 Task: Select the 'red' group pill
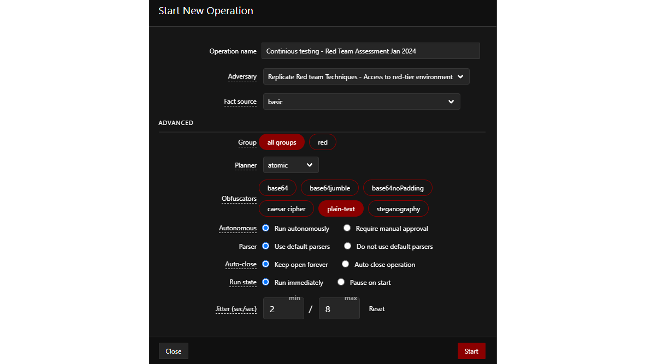tap(322, 142)
